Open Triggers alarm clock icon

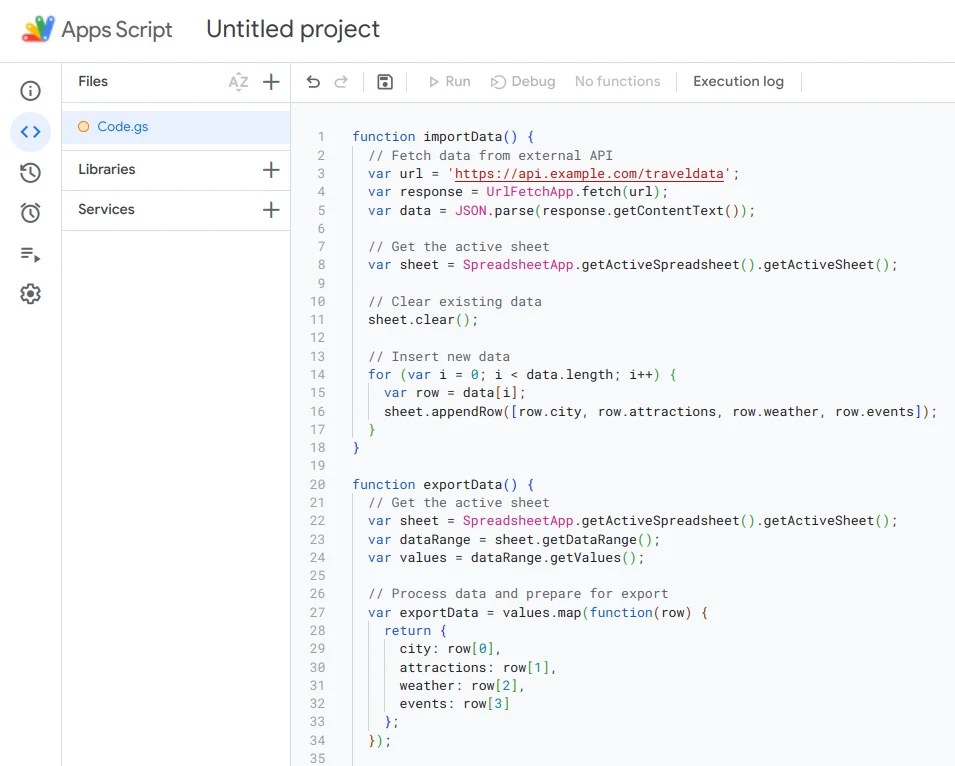pyautogui.click(x=30, y=213)
